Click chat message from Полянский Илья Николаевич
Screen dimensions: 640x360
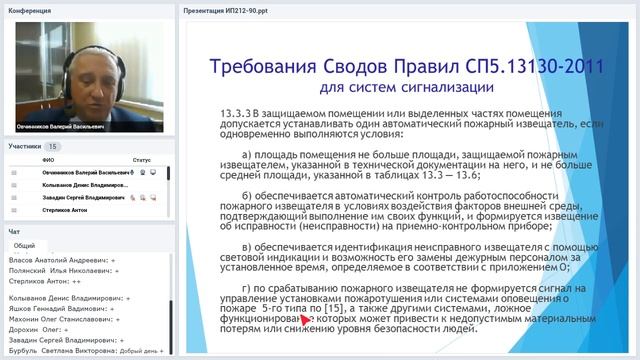click(64, 271)
